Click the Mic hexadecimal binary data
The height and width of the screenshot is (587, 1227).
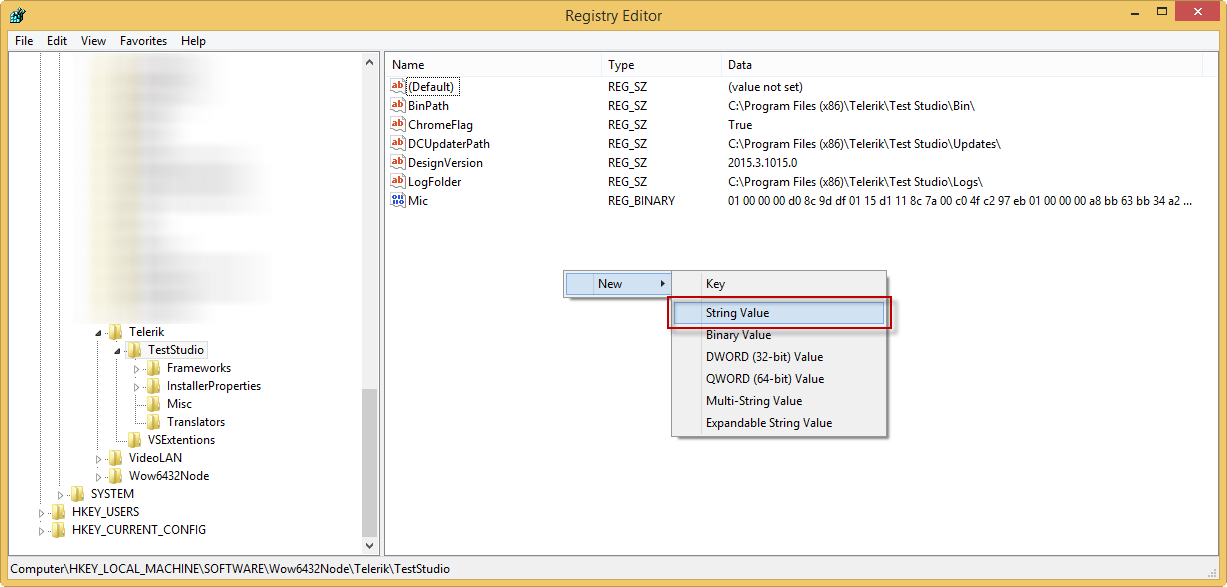960,201
